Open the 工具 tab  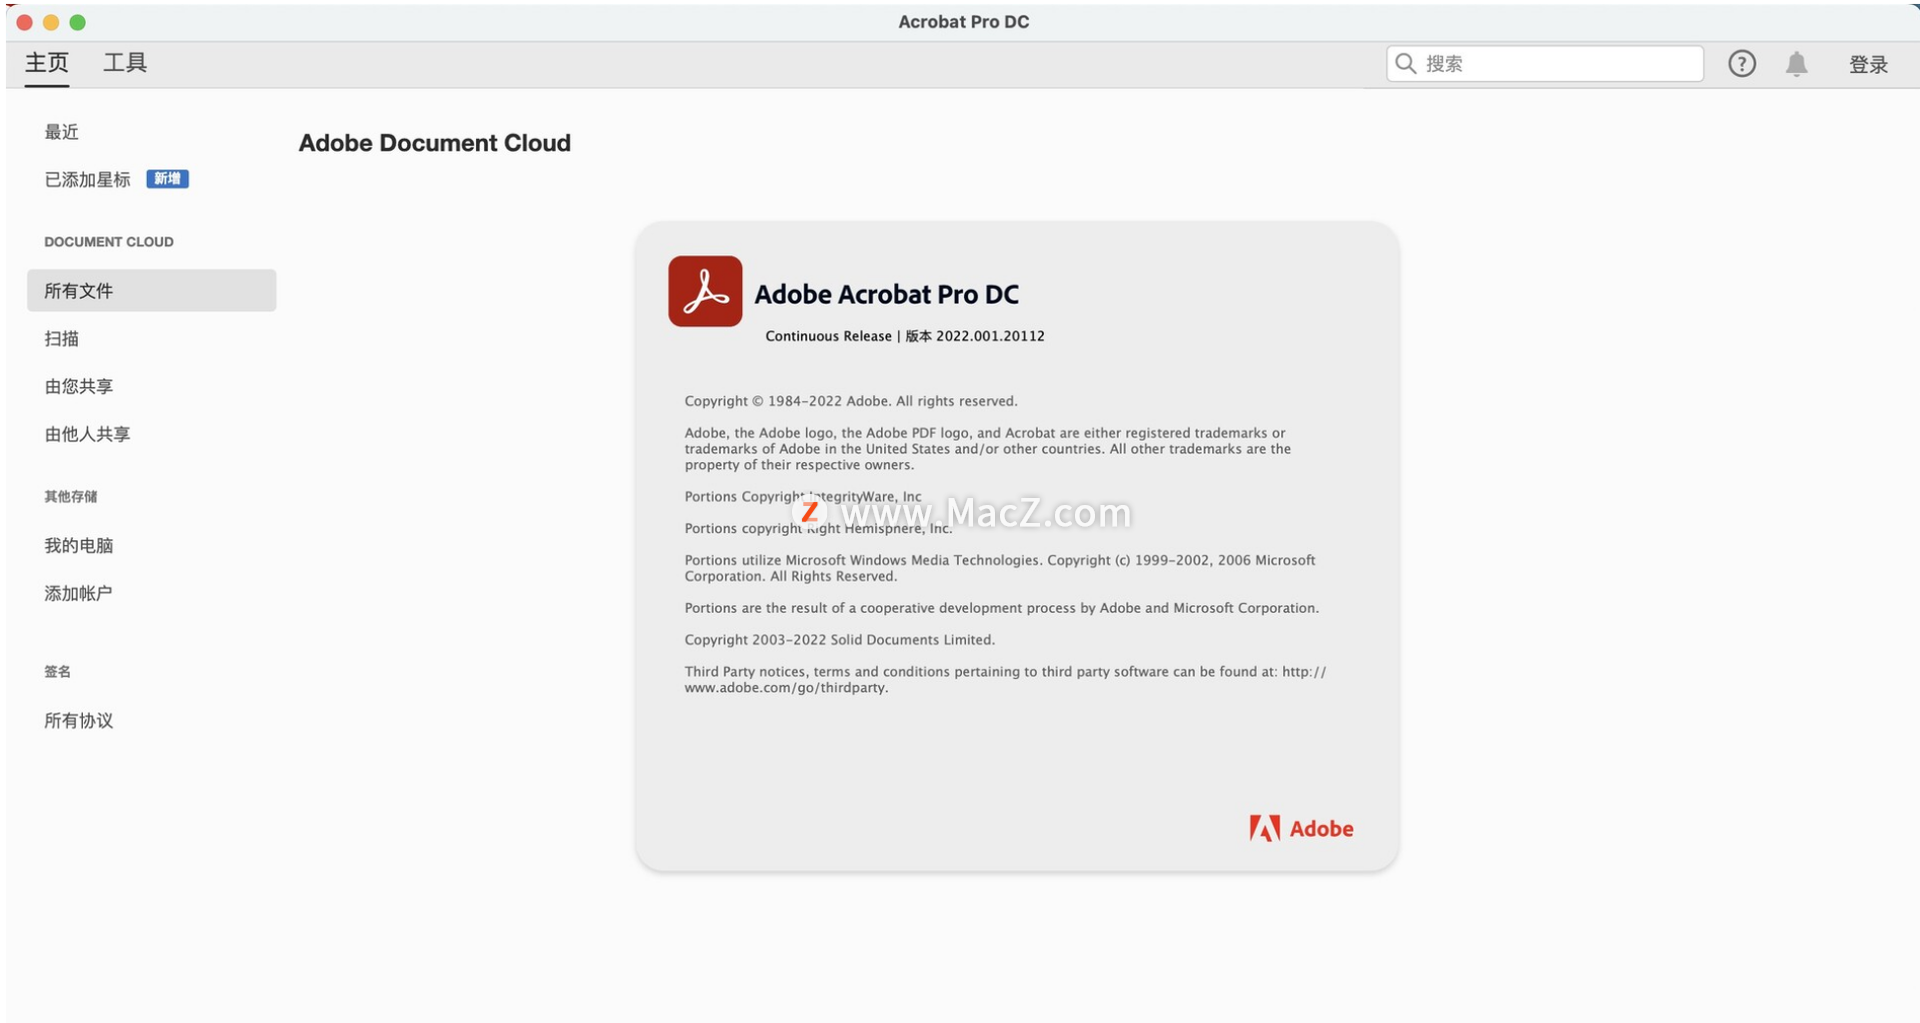point(125,63)
